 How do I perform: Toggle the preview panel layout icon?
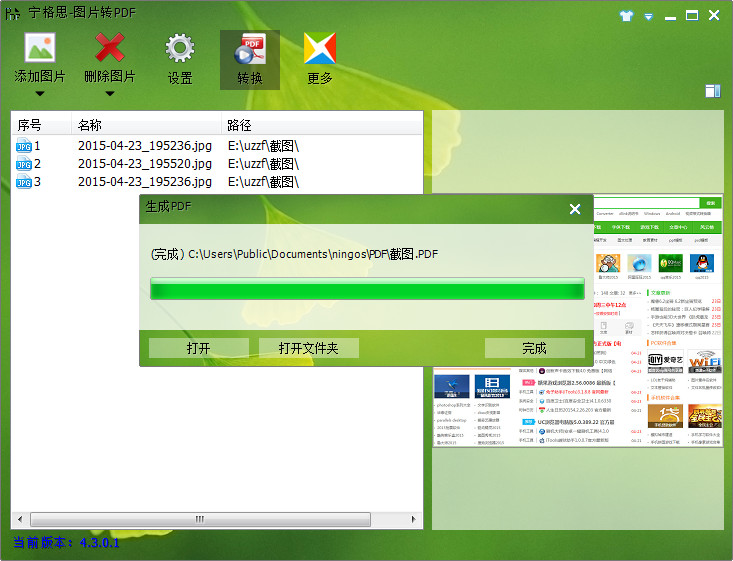713,91
